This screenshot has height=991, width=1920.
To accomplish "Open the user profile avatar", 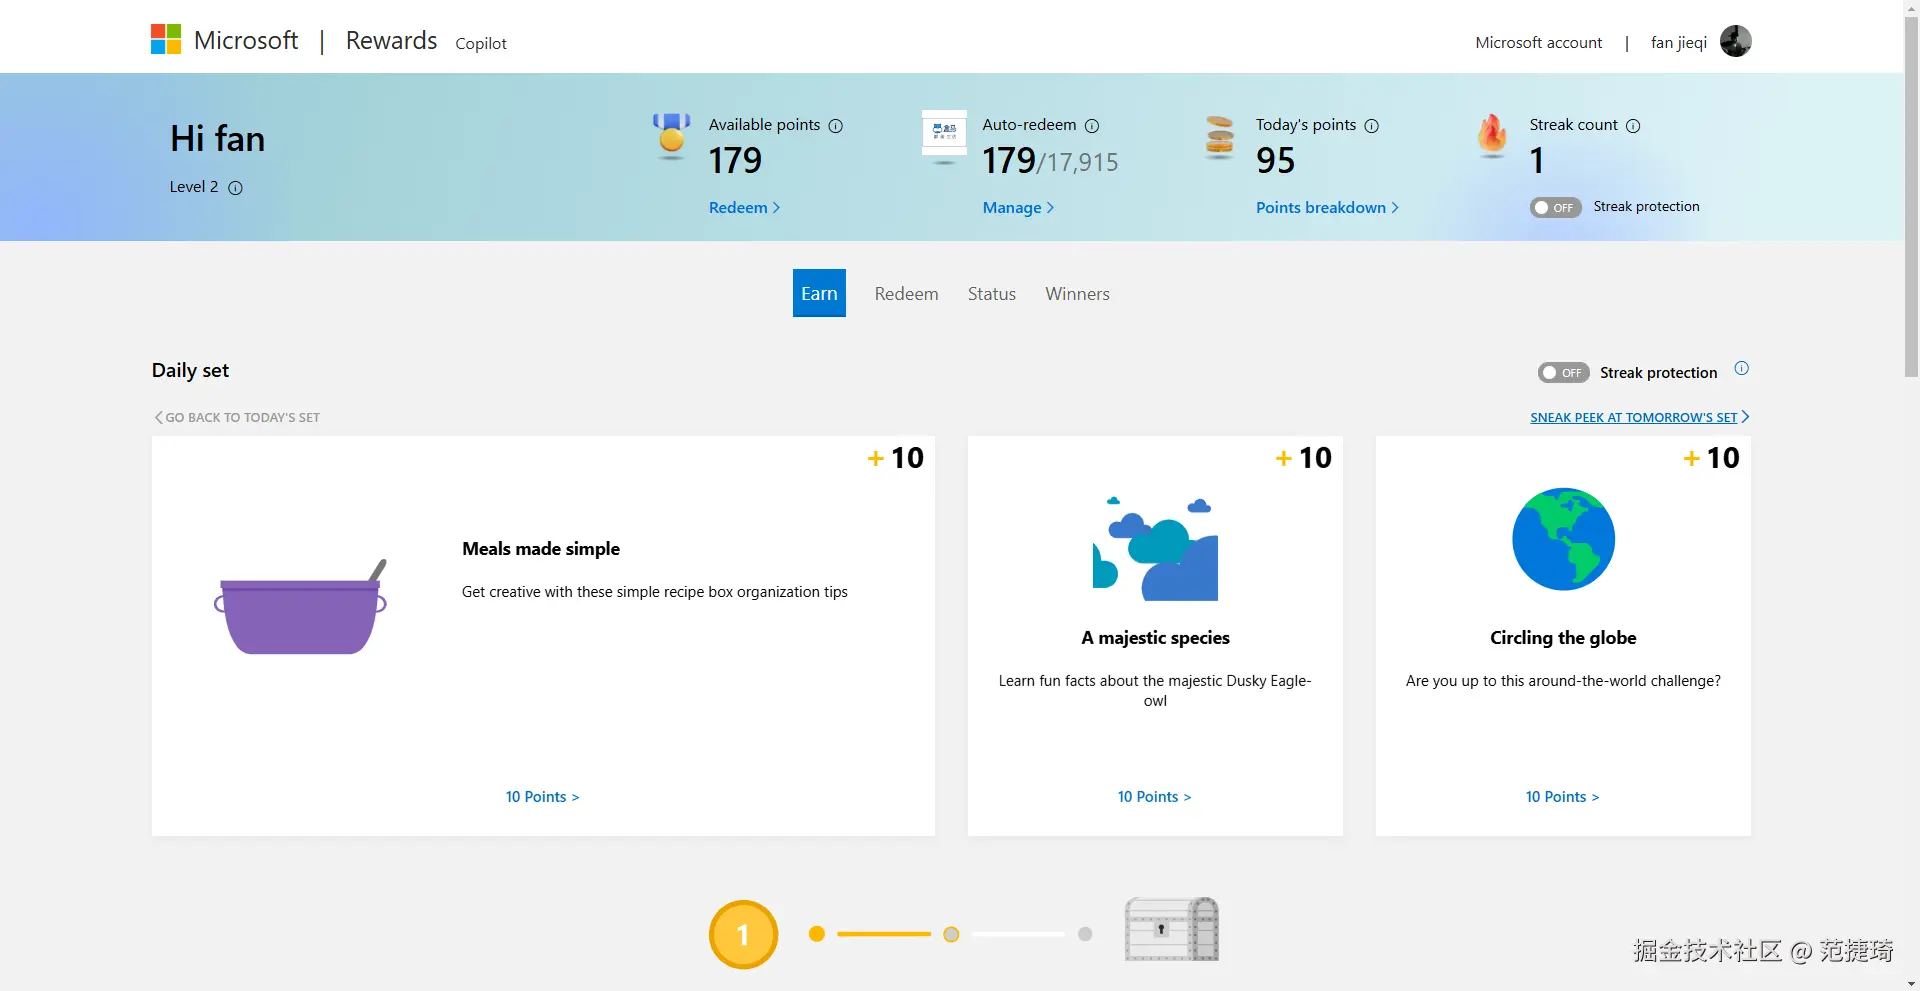I will tap(1735, 42).
